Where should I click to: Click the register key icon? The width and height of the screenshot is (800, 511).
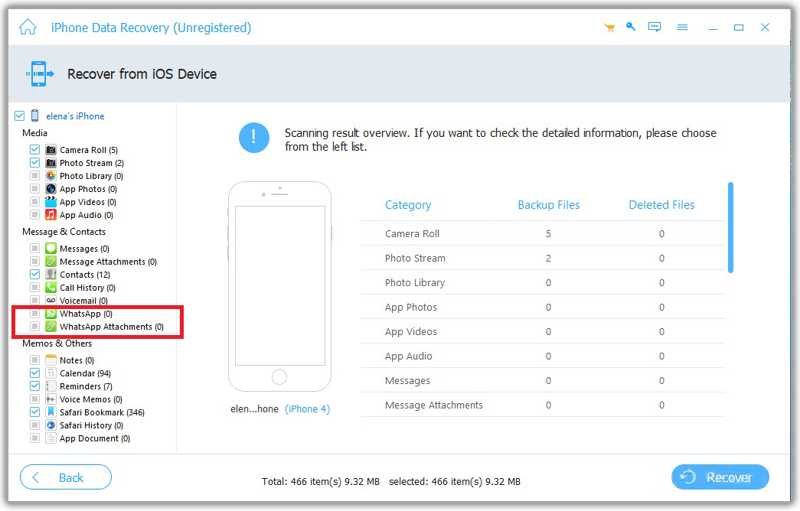click(x=631, y=27)
